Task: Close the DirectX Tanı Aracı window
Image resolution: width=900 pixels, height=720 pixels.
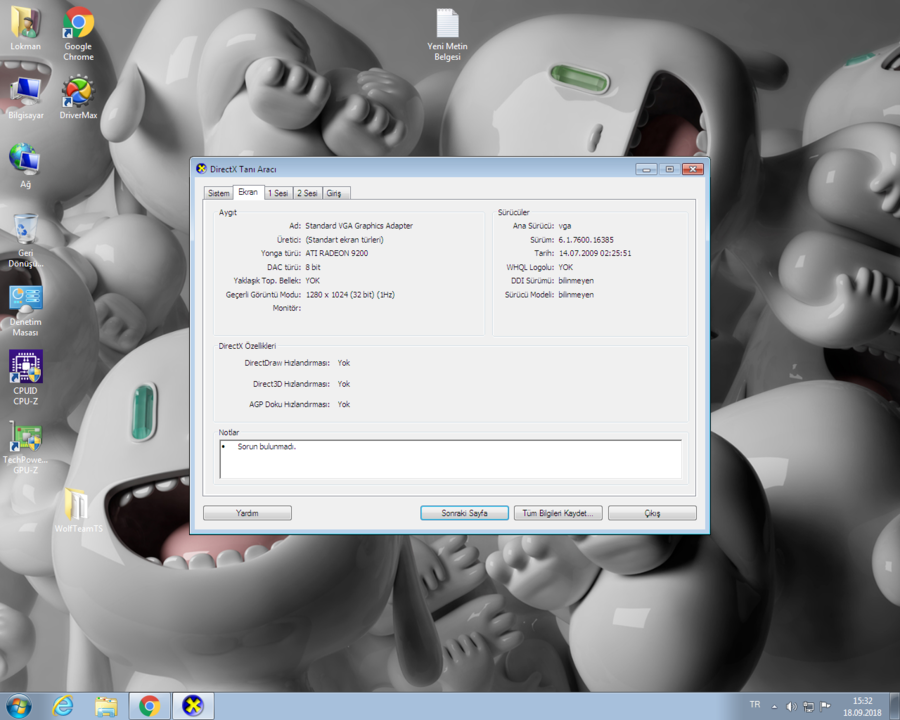Action: [x=693, y=169]
